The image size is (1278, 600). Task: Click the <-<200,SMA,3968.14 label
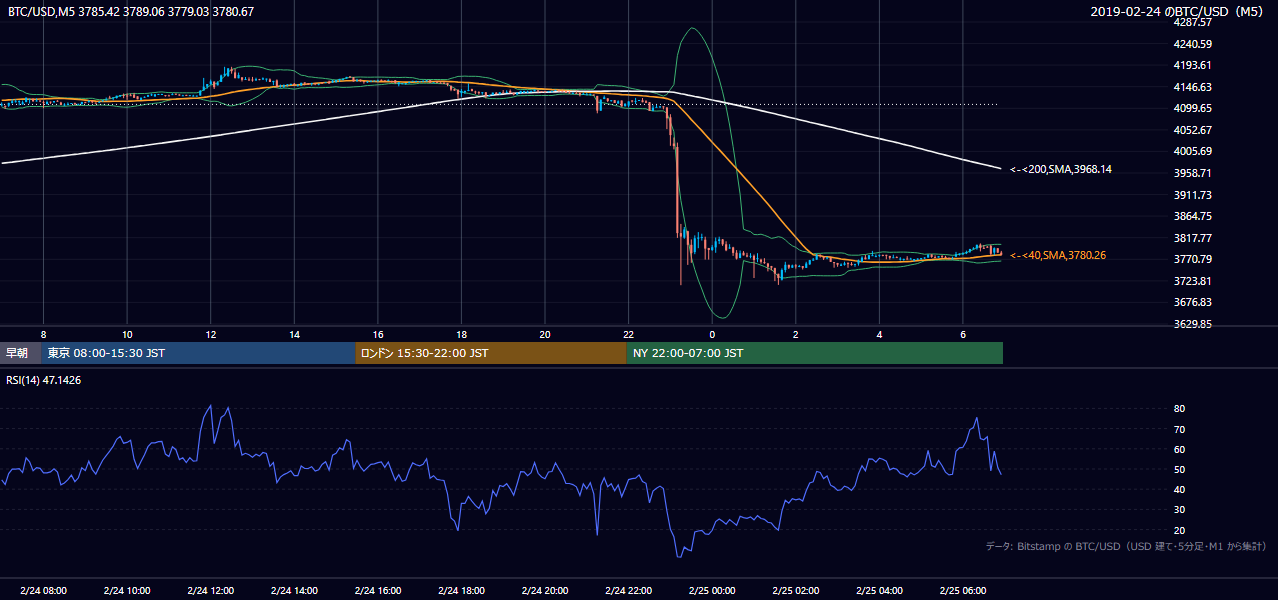[1061, 170]
